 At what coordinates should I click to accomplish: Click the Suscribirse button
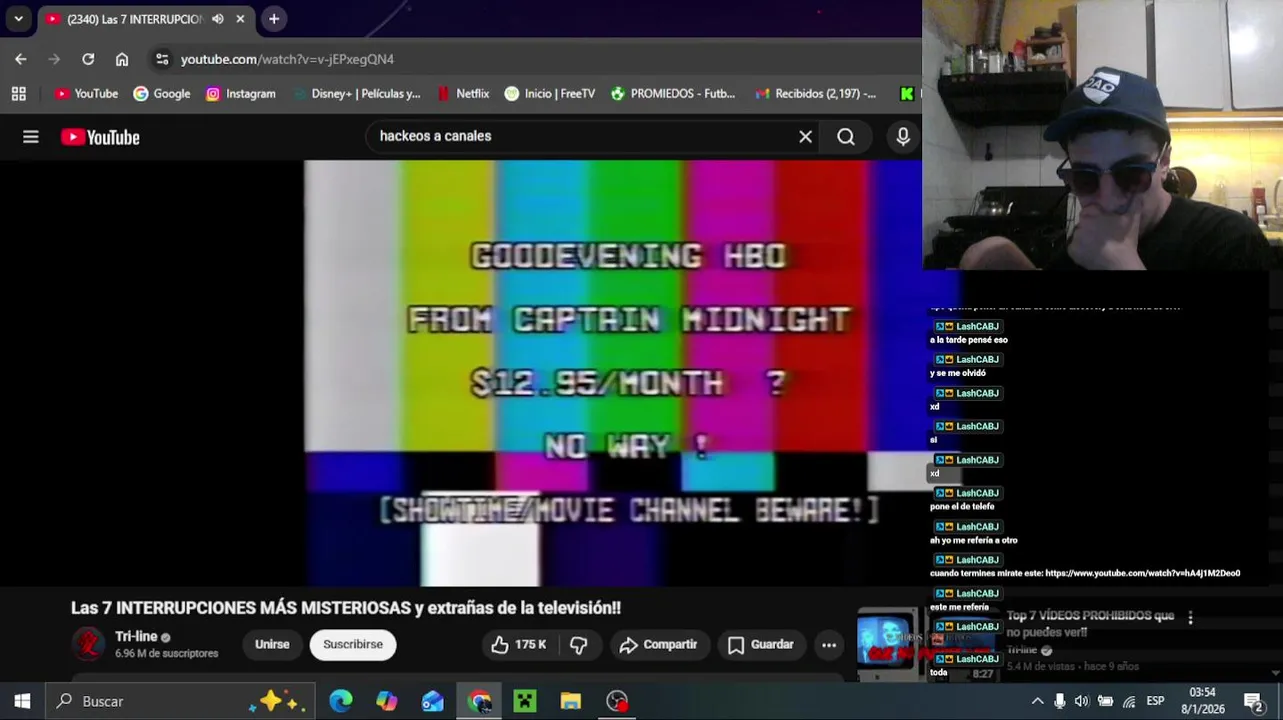click(x=353, y=644)
